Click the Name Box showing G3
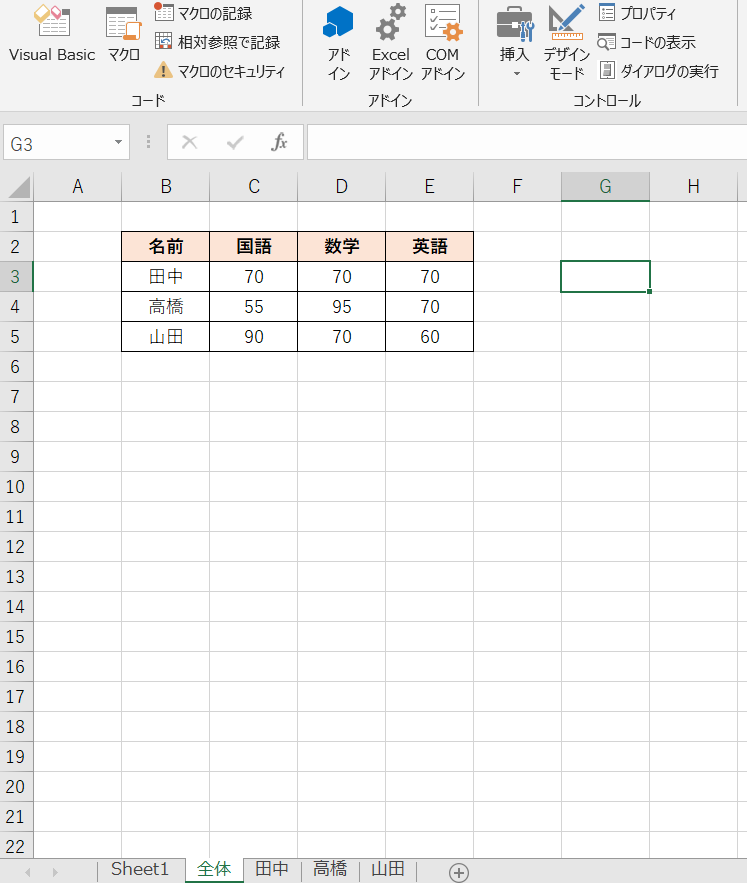 (56, 144)
